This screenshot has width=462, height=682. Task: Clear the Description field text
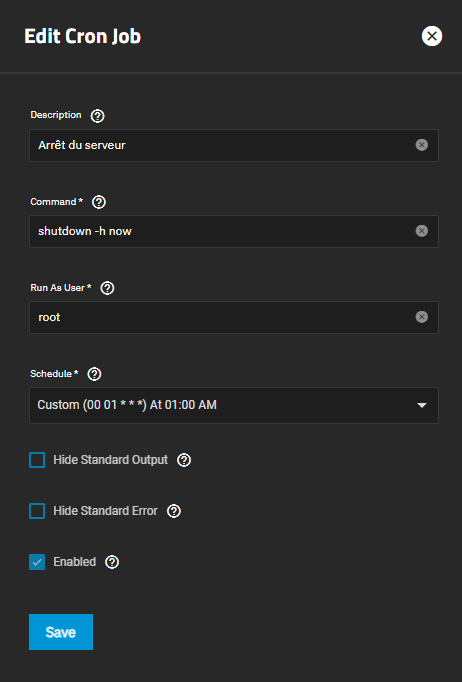click(x=422, y=145)
